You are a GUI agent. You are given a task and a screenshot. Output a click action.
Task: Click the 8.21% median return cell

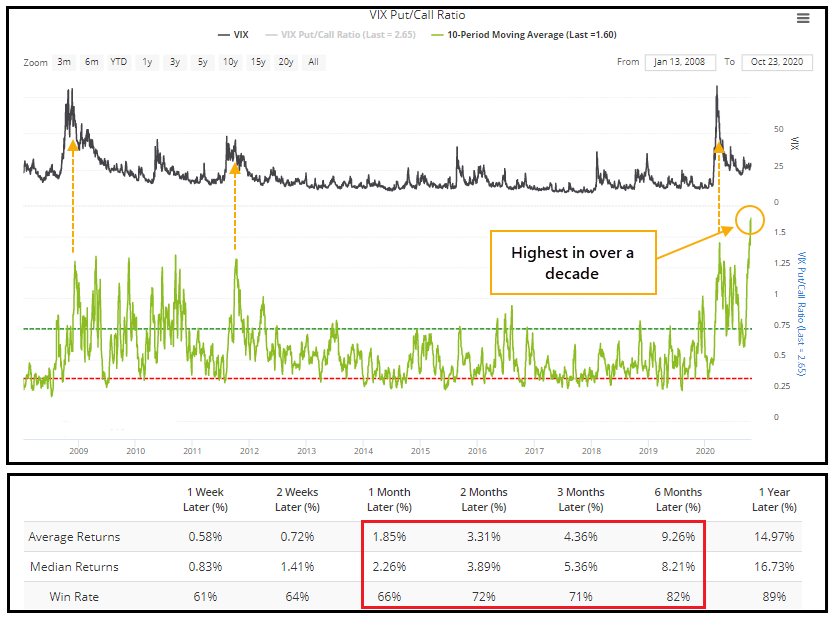678,567
